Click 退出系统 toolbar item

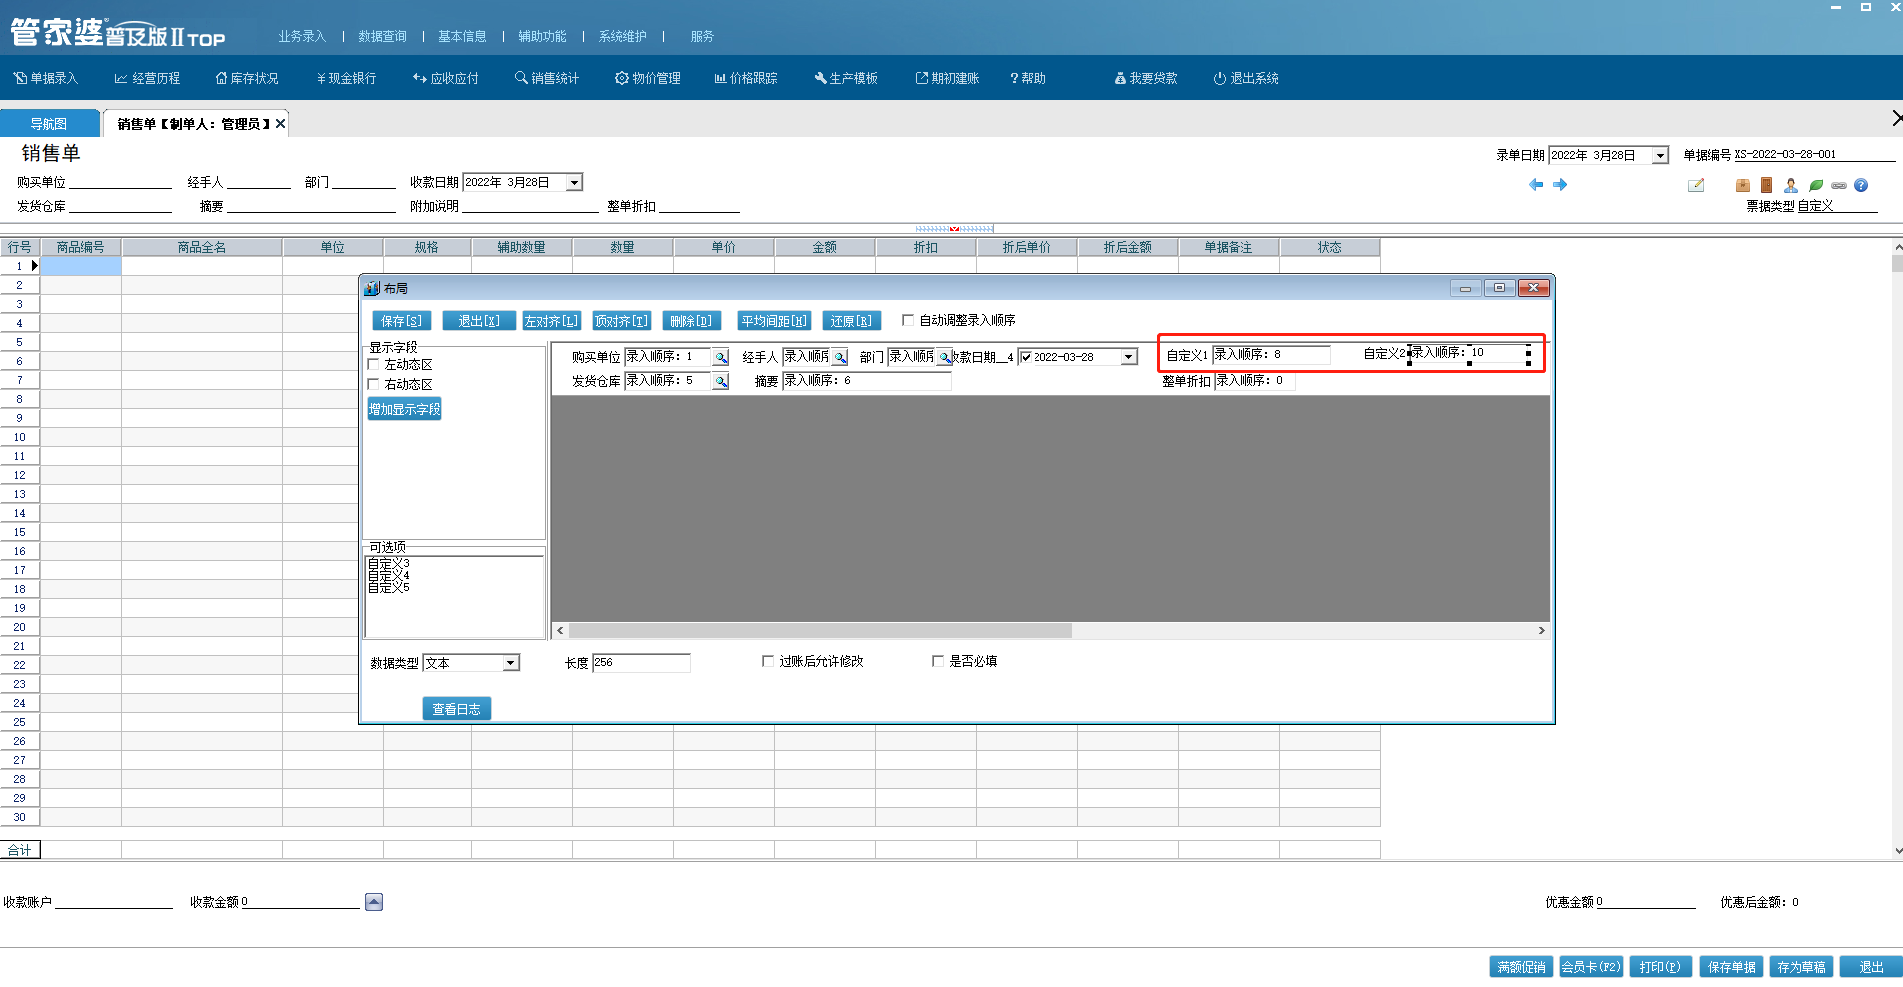pos(1246,78)
